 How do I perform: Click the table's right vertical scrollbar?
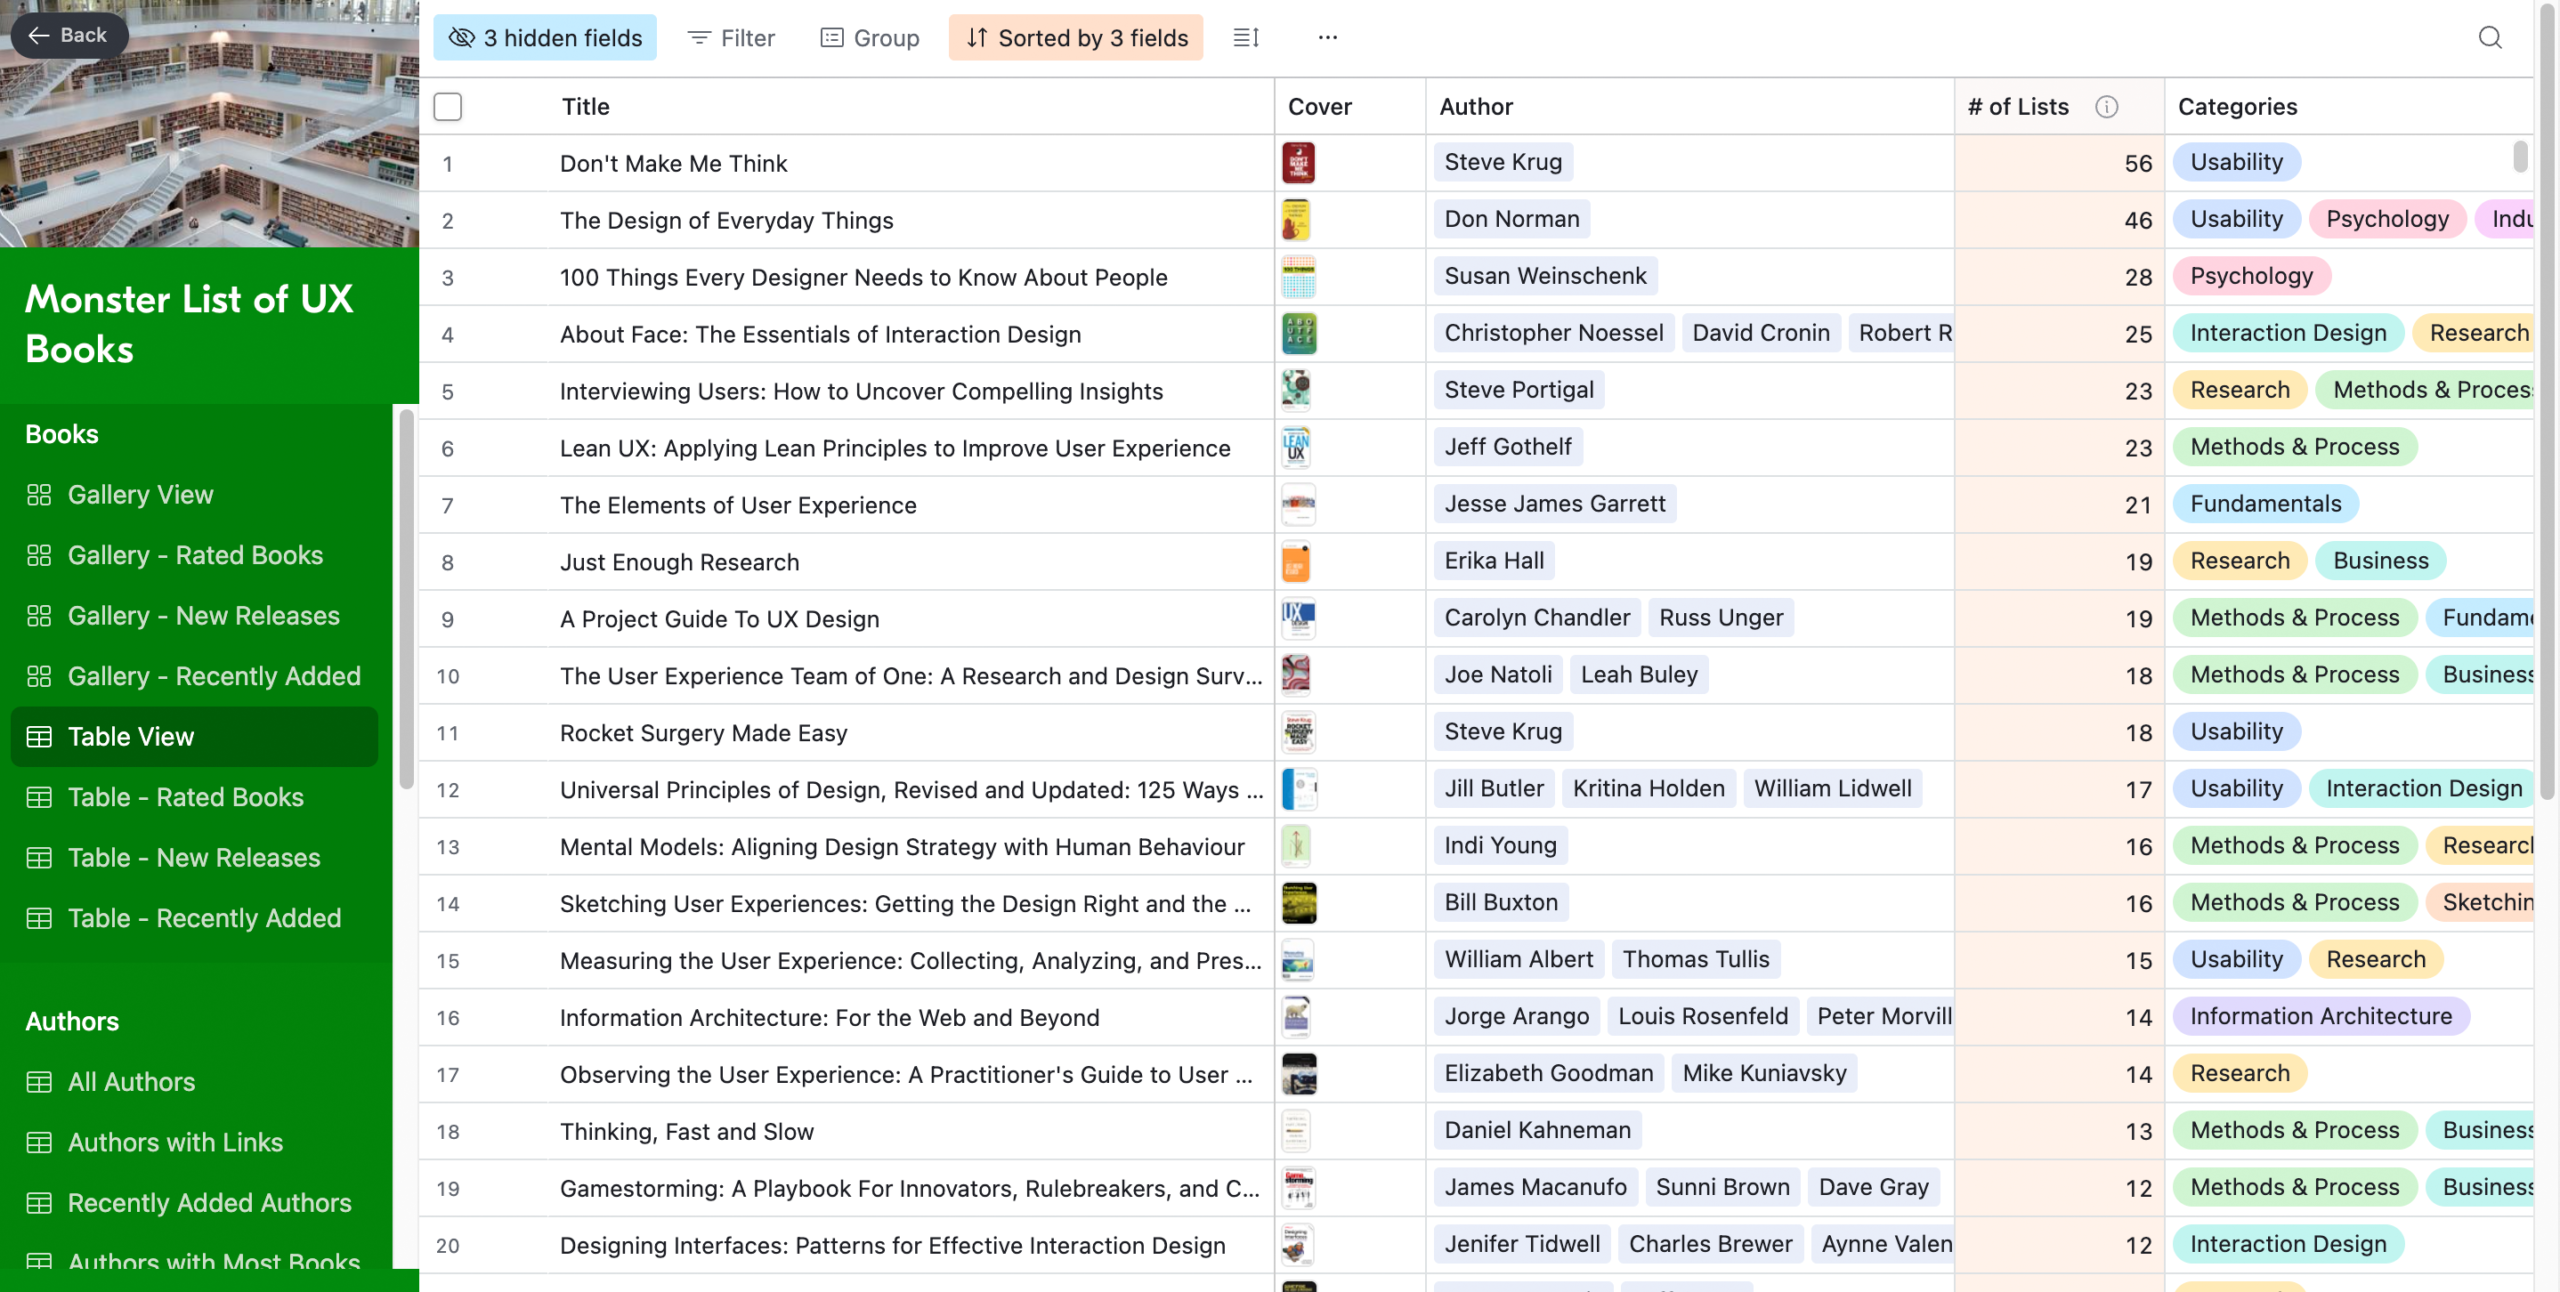tap(2546, 400)
